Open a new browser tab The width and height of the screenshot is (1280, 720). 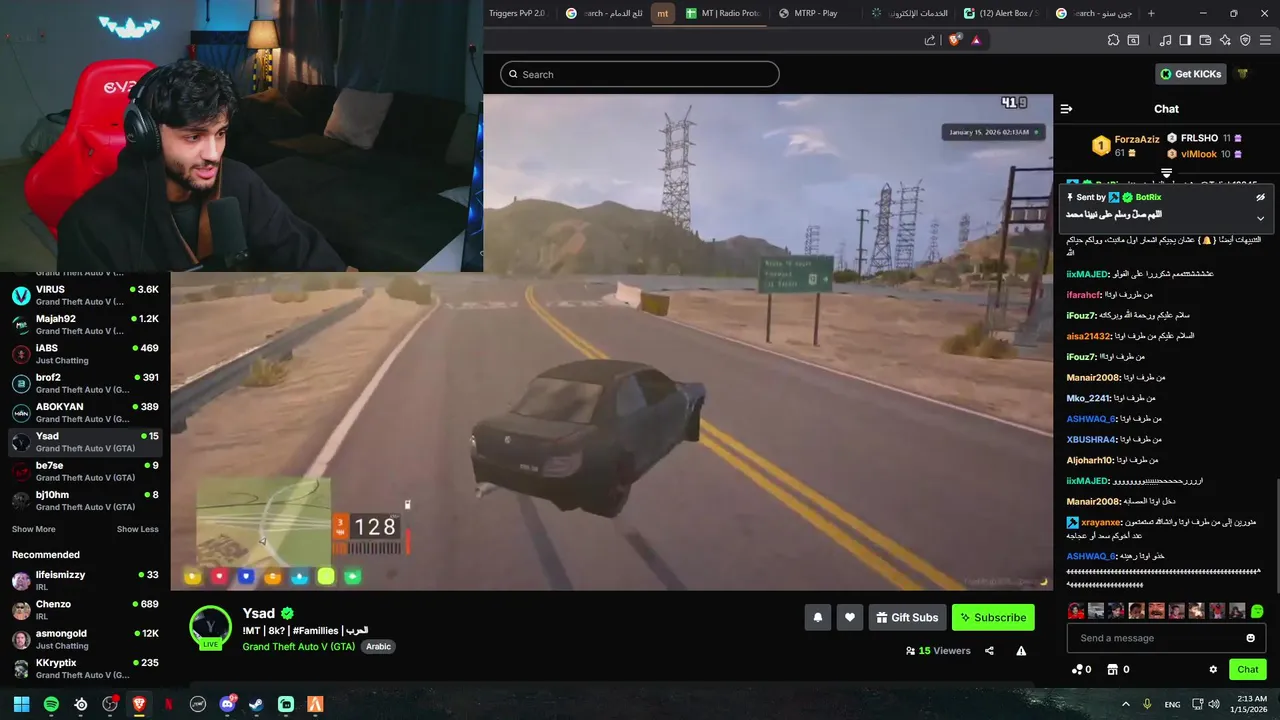1151,13
